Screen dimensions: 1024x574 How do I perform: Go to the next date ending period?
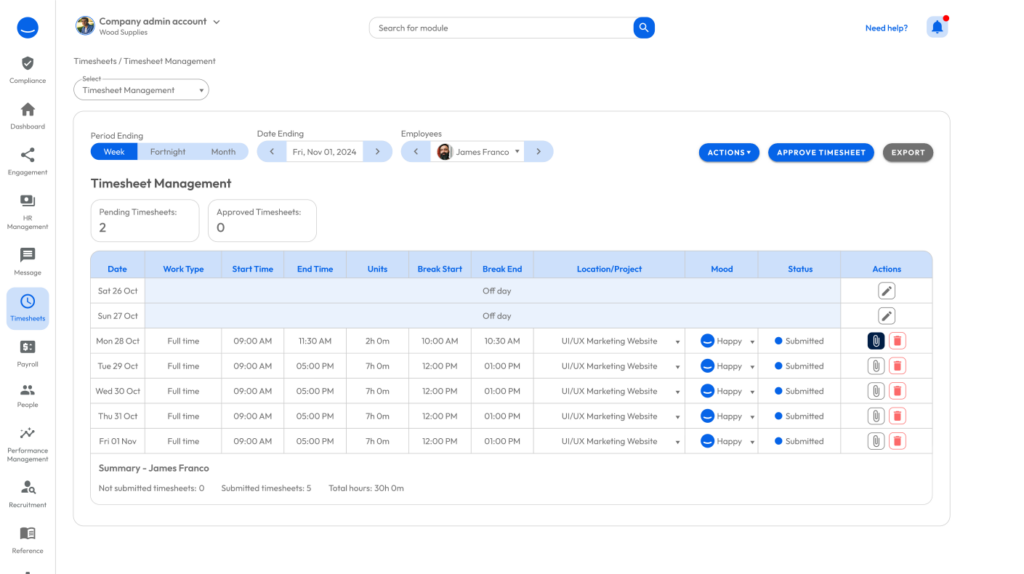tap(377, 152)
